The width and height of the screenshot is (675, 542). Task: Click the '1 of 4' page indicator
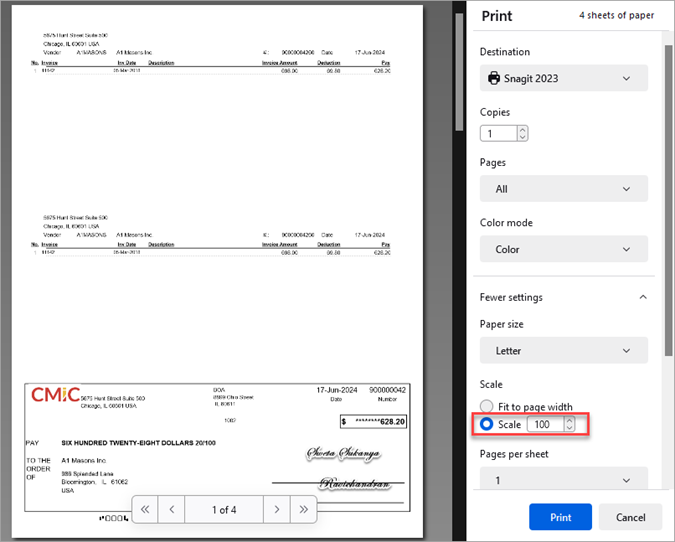[x=224, y=510]
